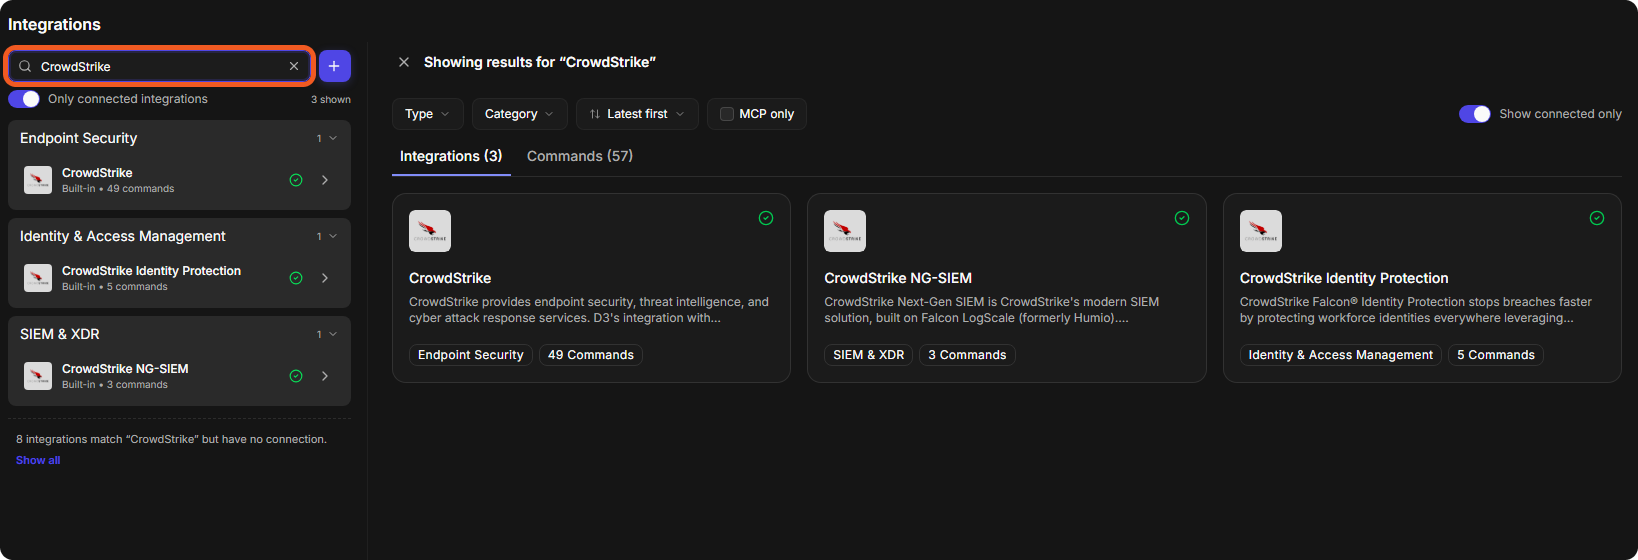This screenshot has height=560, width=1638.
Task: Click connected checkmark on sidebar CrowdStrike row
Action: click(x=296, y=180)
